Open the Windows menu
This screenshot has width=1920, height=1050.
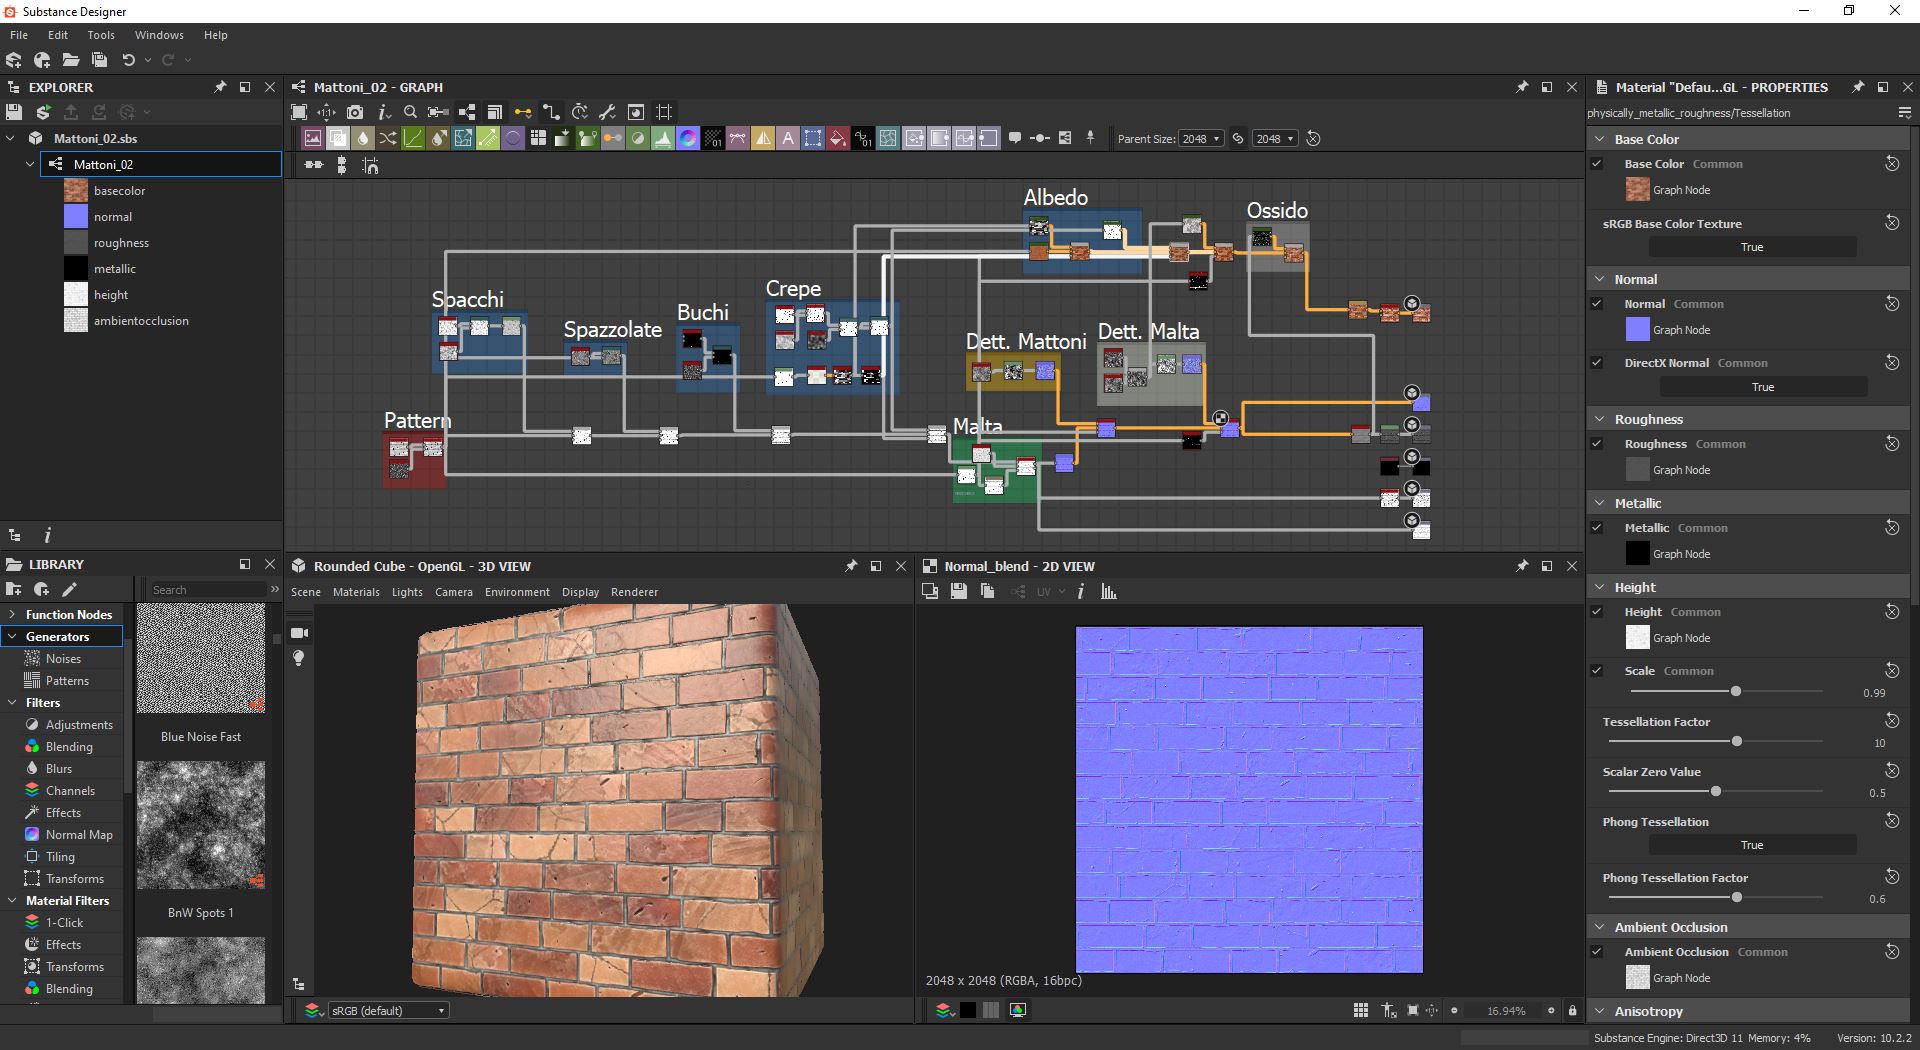tap(159, 35)
